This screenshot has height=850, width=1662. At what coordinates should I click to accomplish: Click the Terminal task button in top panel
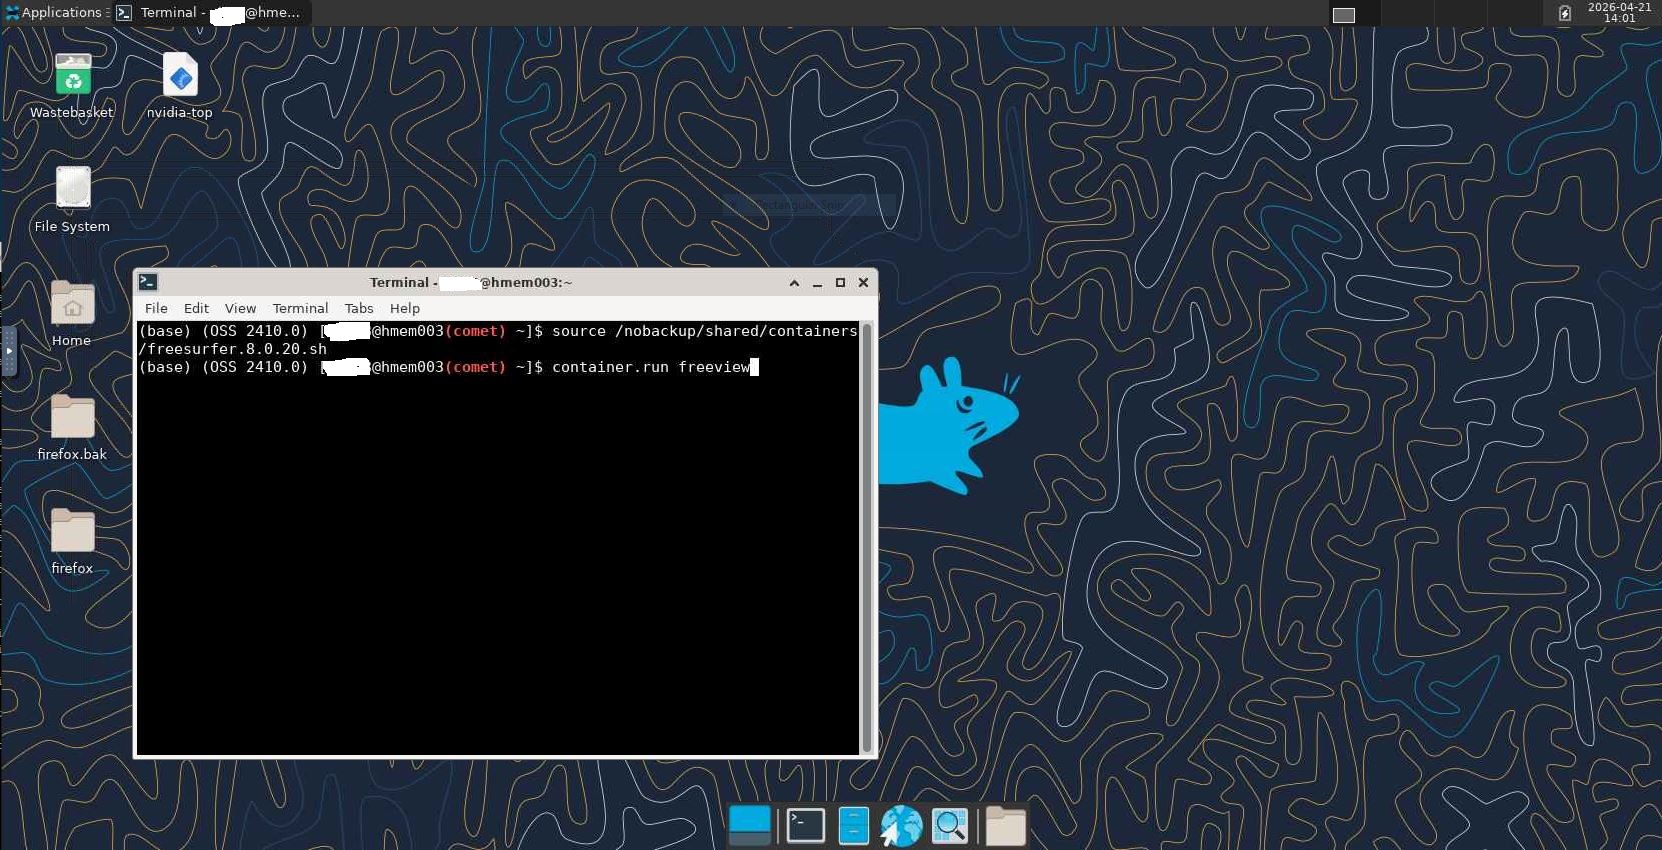coord(210,13)
